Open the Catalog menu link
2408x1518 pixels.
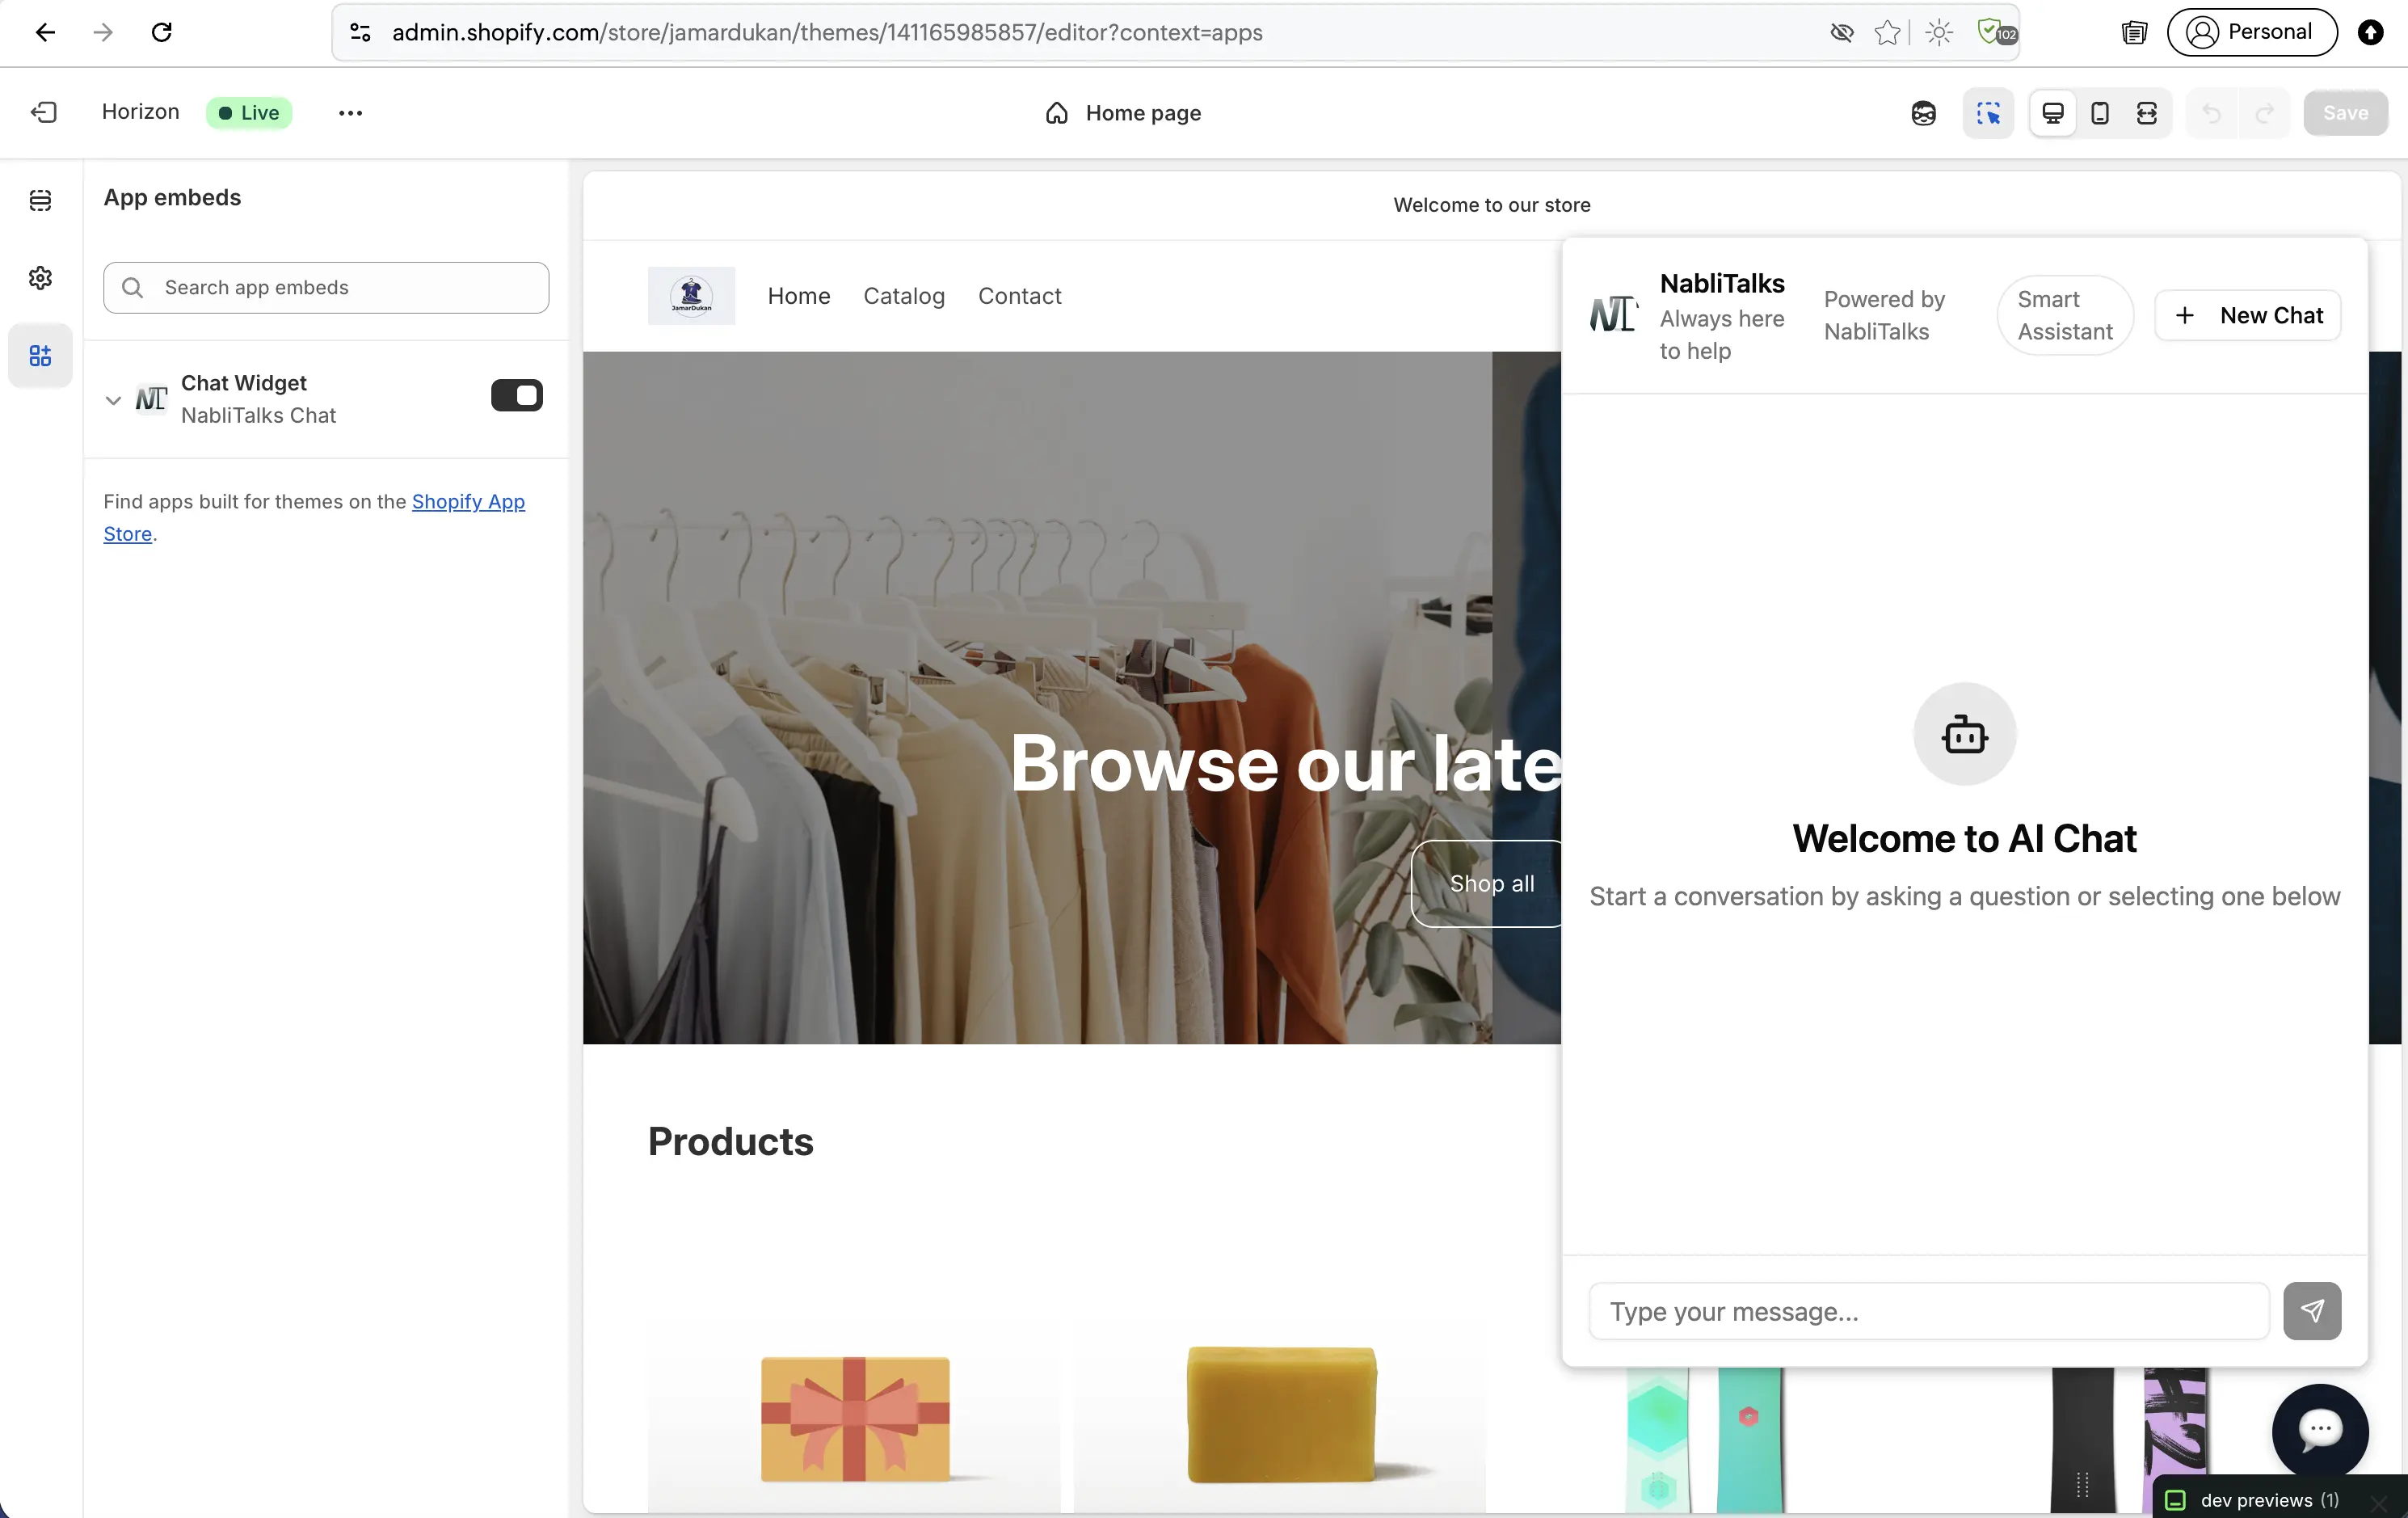[x=904, y=296]
